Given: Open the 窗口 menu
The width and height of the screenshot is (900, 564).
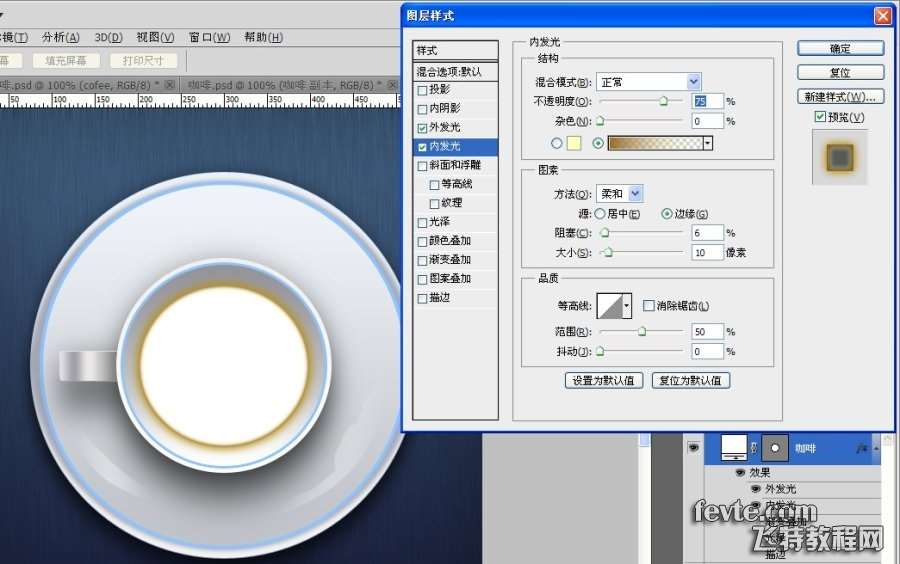Looking at the screenshot, I should 210,37.
